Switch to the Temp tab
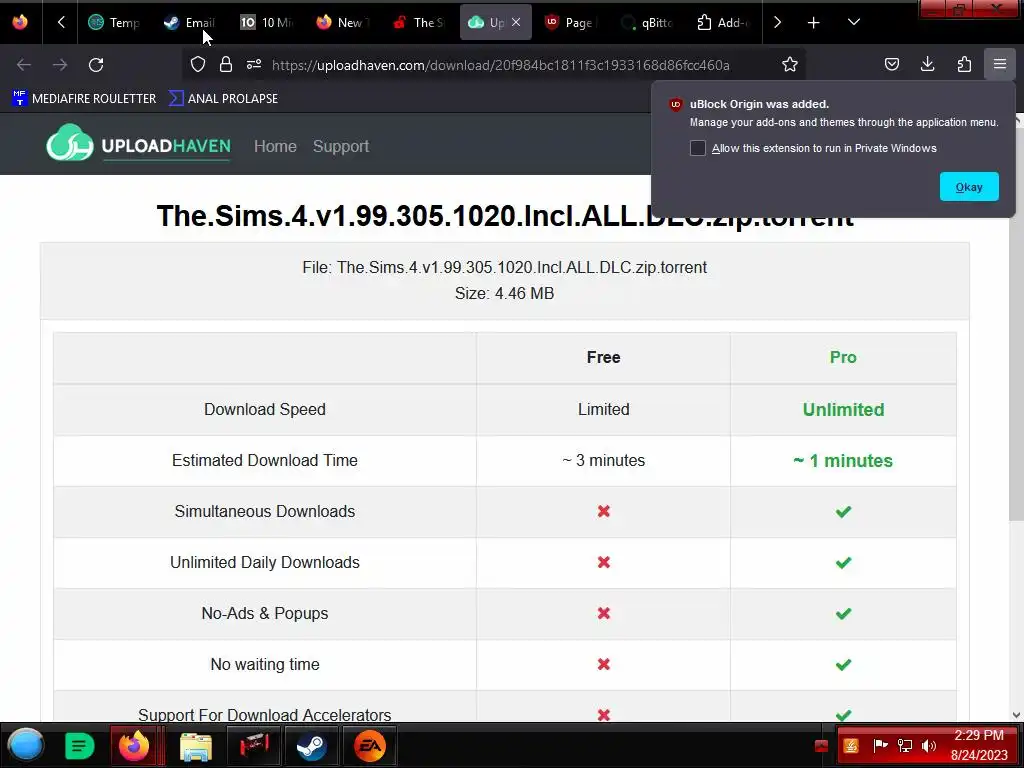The width and height of the screenshot is (1024, 768). [x=115, y=22]
